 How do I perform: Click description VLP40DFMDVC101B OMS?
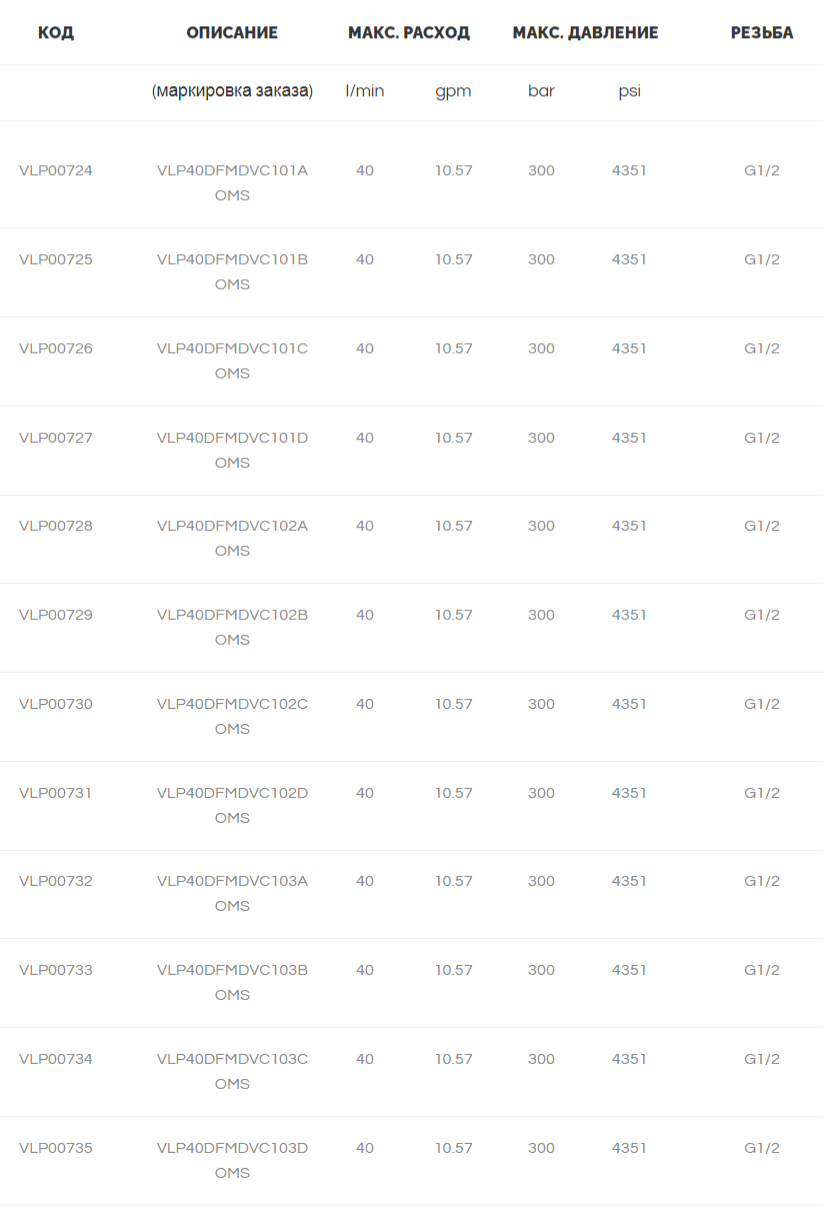[x=232, y=272]
